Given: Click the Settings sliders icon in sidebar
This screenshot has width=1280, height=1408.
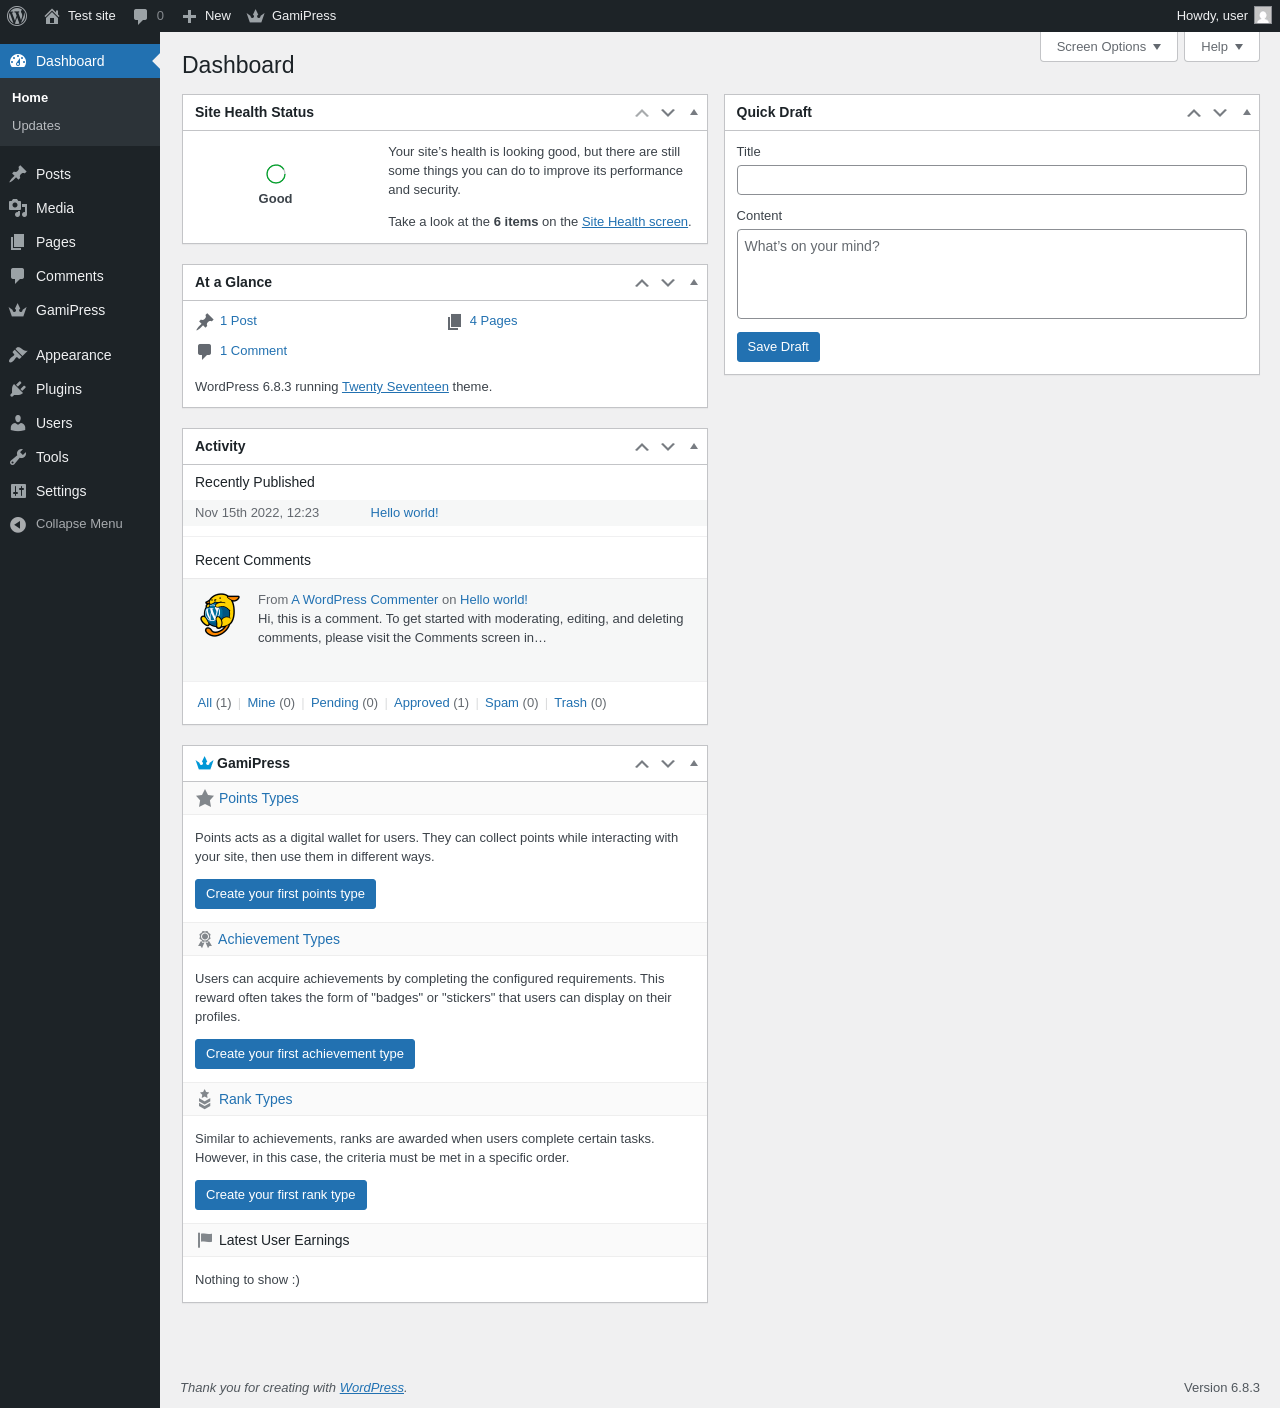Looking at the screenshot, I should point(18,491).
